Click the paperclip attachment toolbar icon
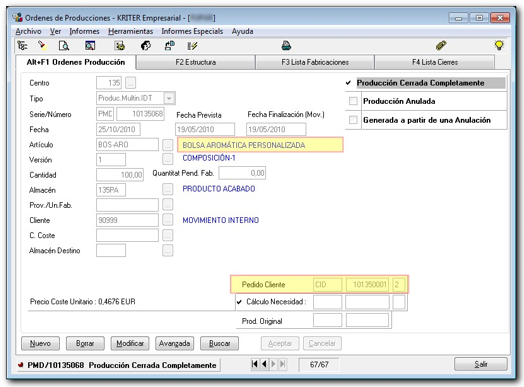Image resolution: width=524 pixels, height=387 pixels. 441,45
